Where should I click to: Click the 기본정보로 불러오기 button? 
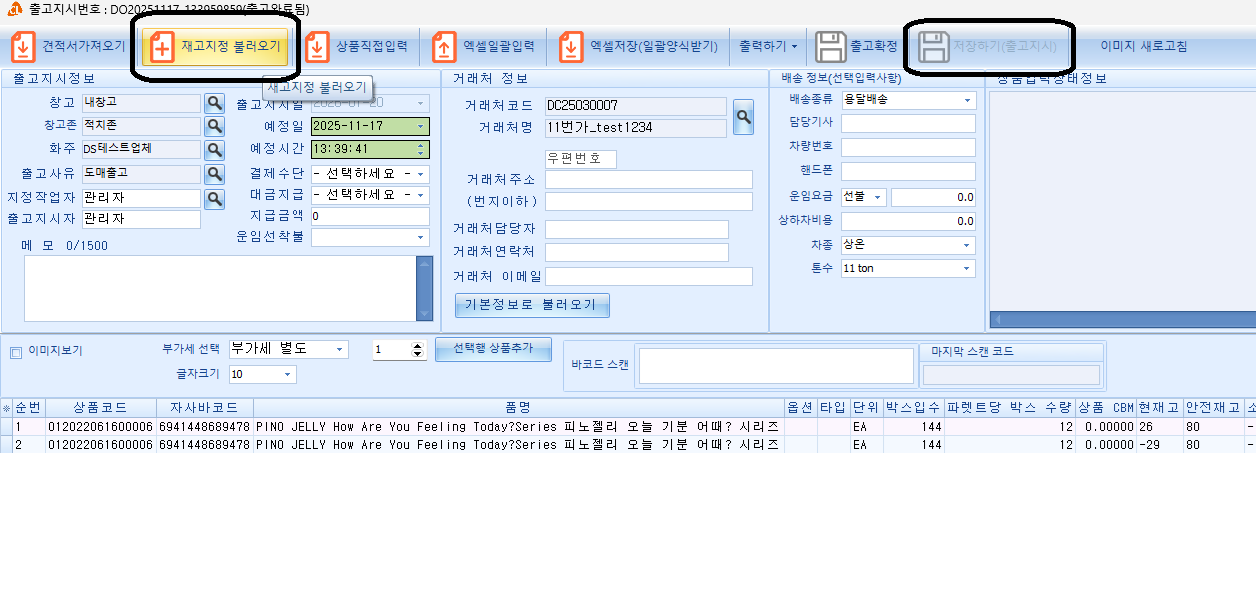click(x=532, y=305)
